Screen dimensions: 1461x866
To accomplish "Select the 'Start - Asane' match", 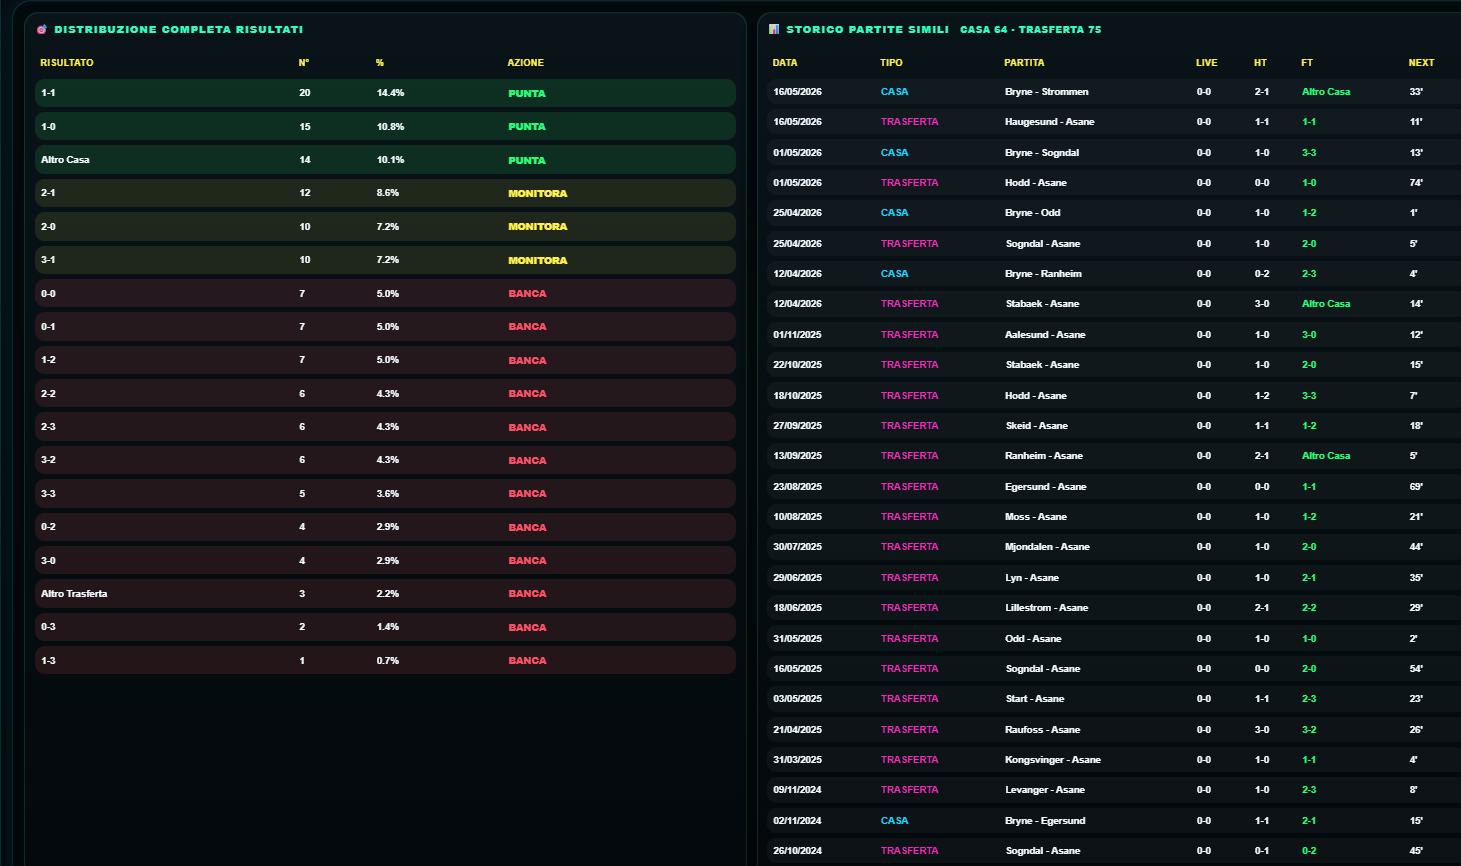I will [x=1035, y=699].
